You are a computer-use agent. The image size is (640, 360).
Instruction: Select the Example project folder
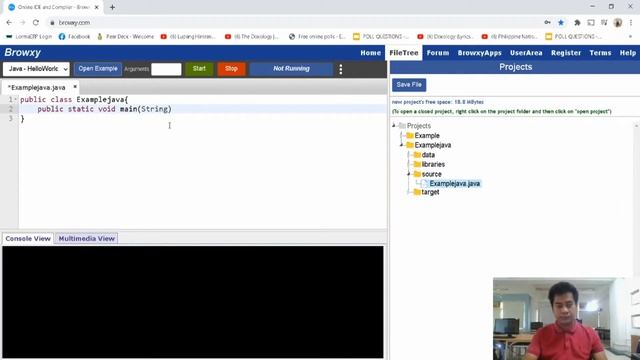point(427,136)
